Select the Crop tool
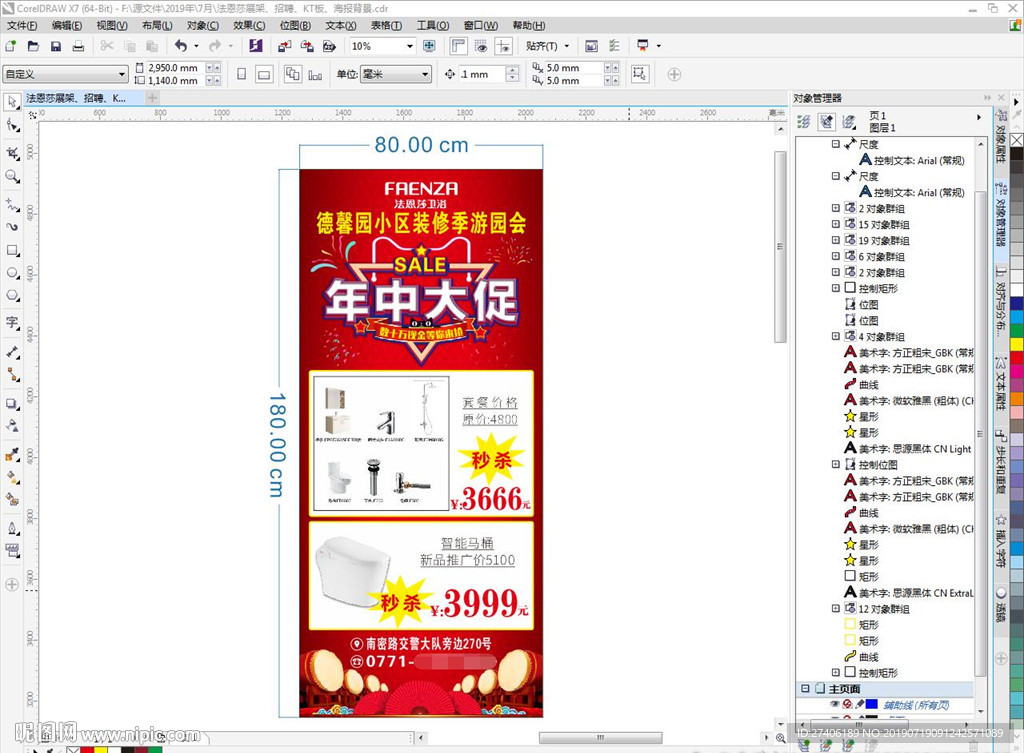The height and width of the screenshot is (753, 1024). [x=12, y=153]
